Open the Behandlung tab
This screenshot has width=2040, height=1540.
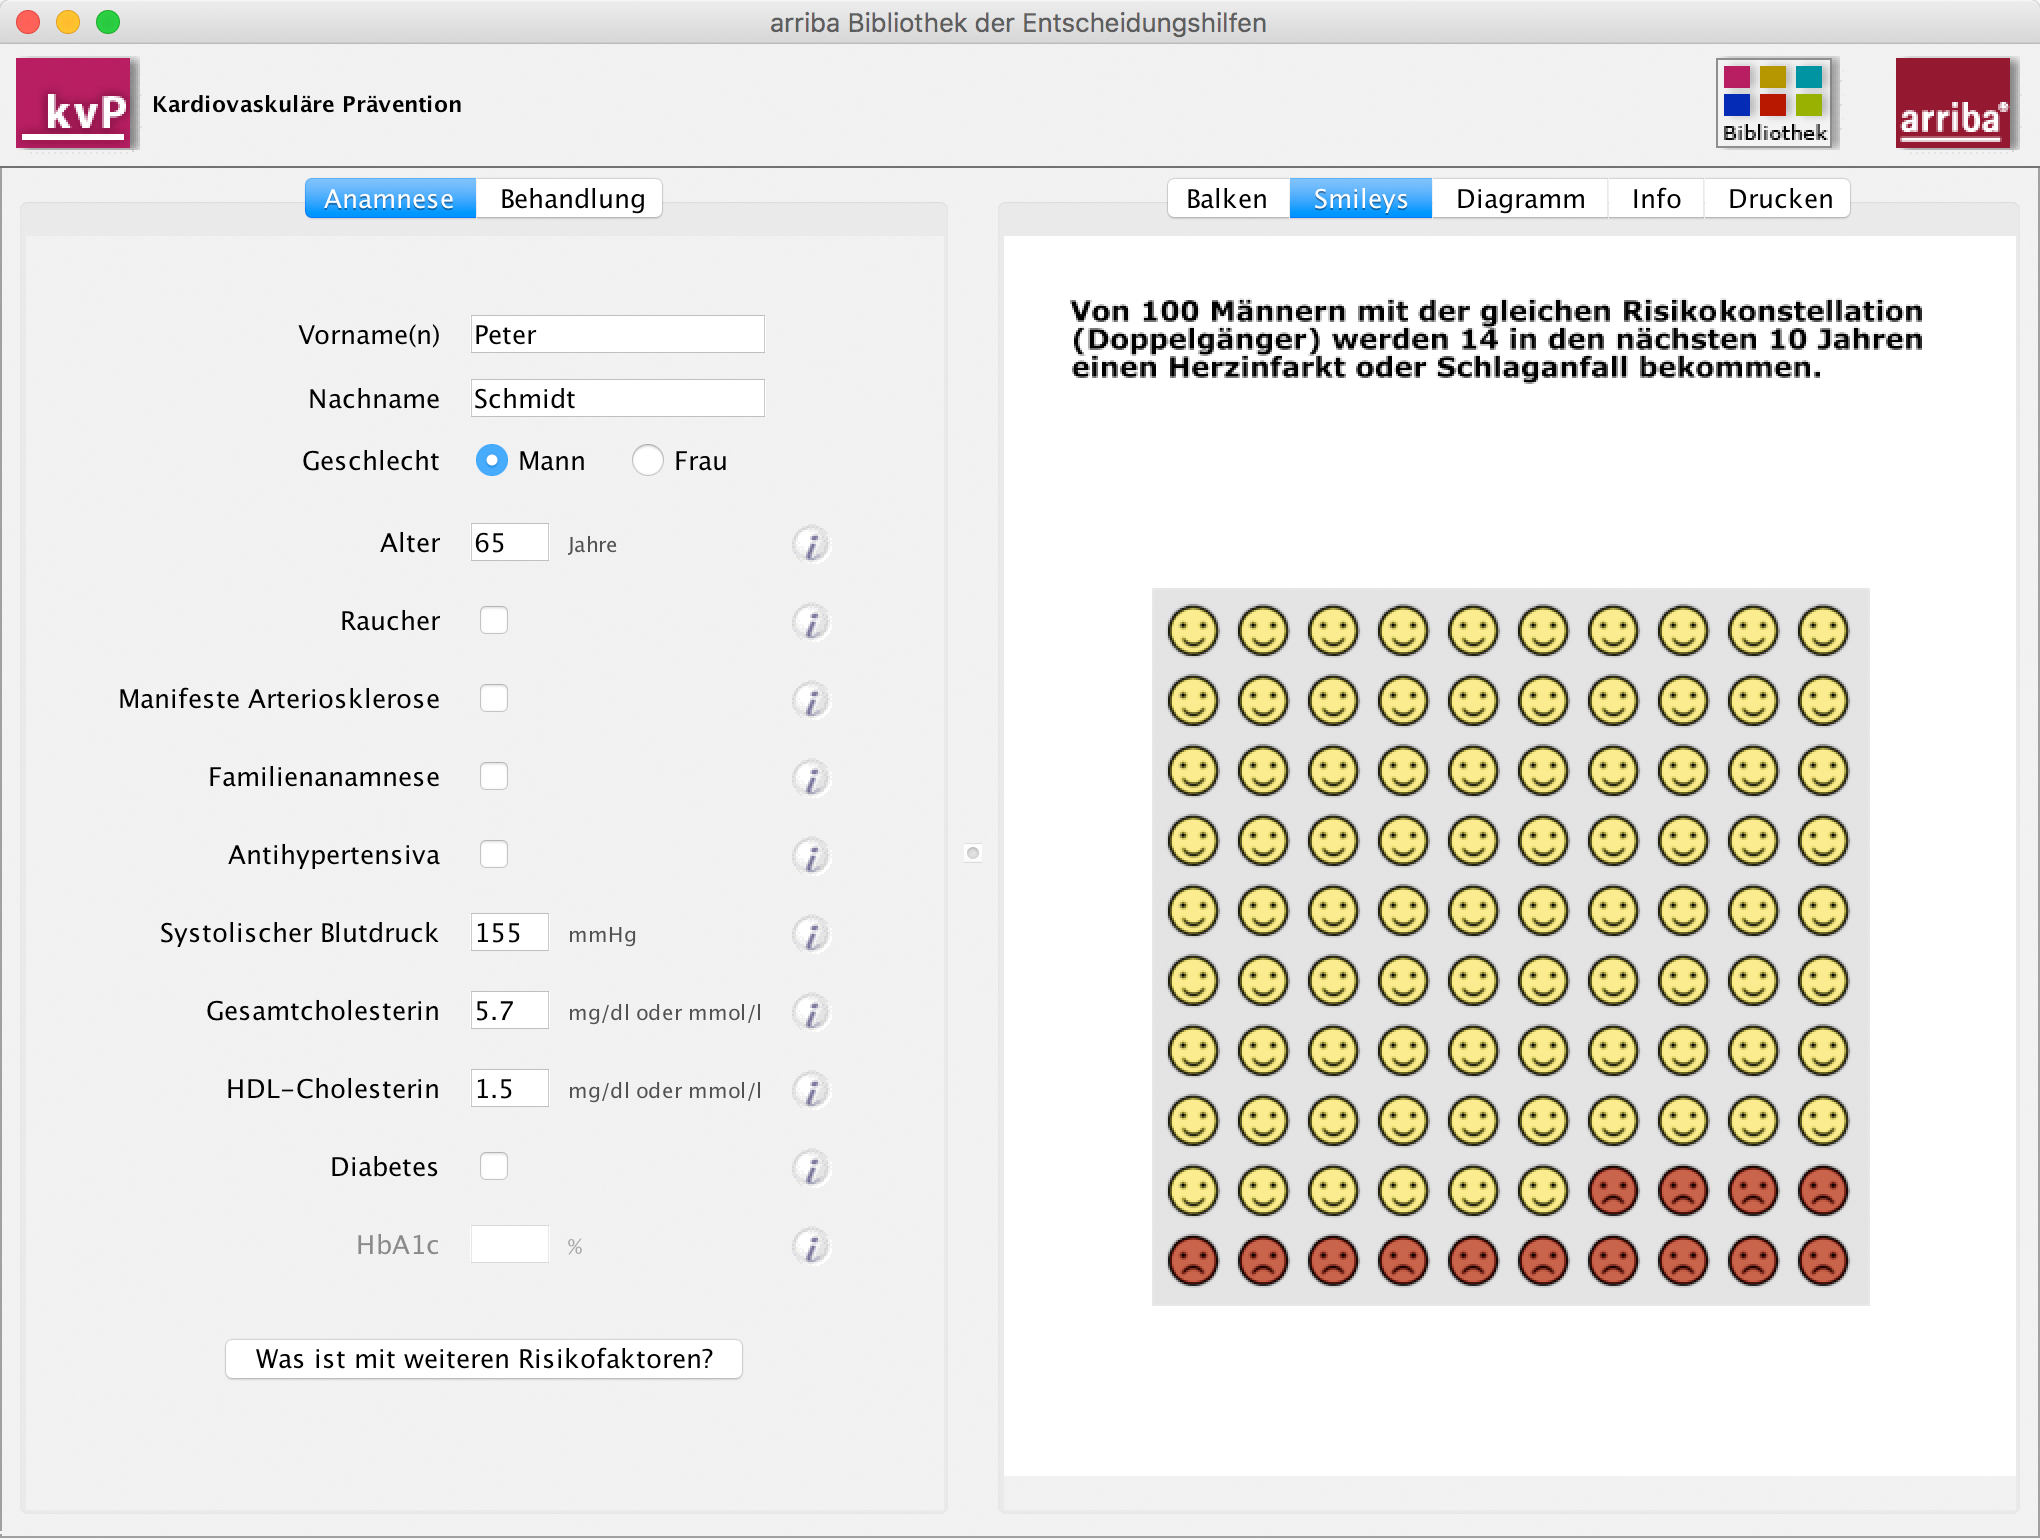coord(570,199)
